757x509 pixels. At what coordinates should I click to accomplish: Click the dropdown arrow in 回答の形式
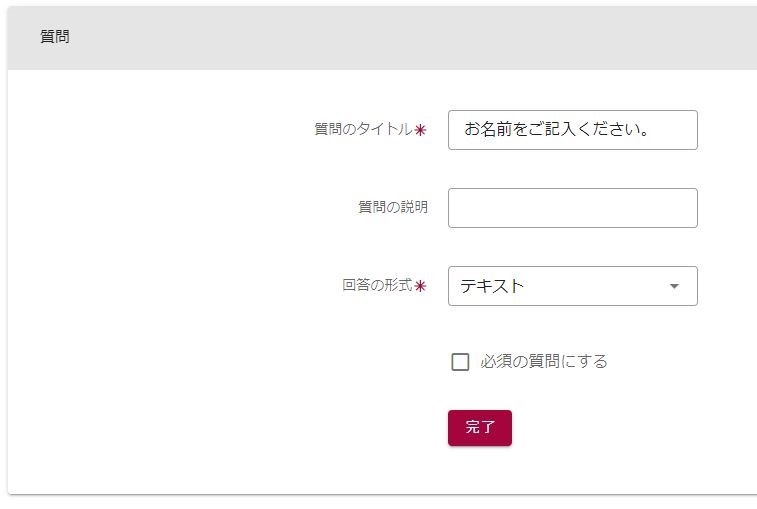click(674, 286)
